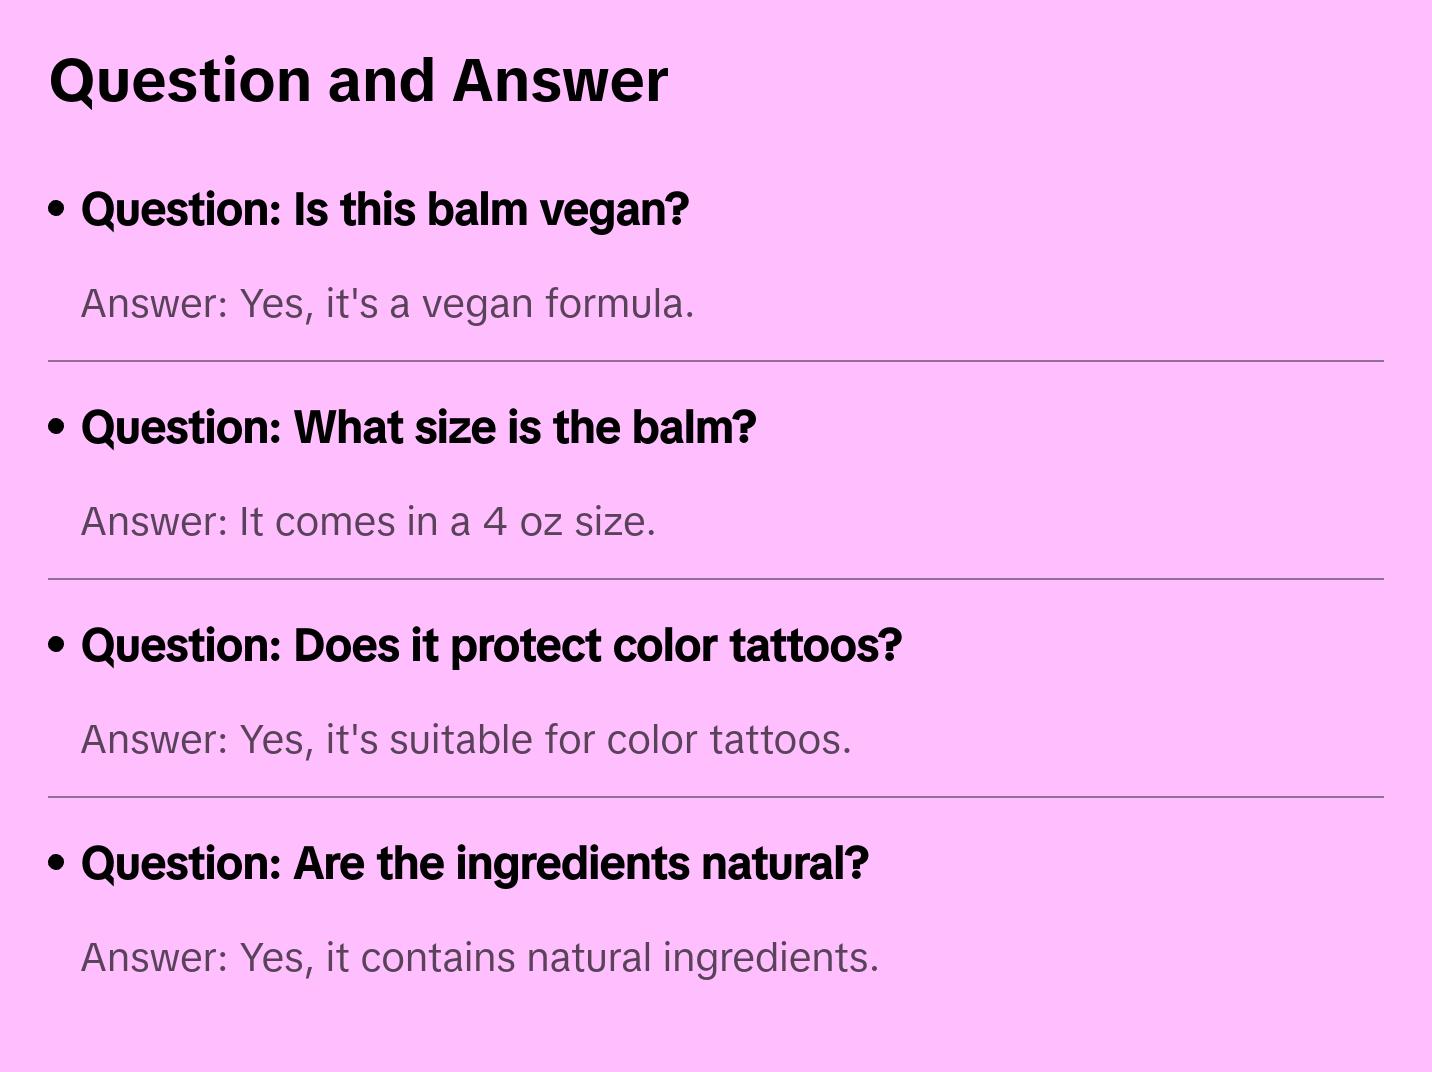Click the word "tattoos?" in the third question
The height and width of the screenshot is (1072, 1432).
point(815,646)
